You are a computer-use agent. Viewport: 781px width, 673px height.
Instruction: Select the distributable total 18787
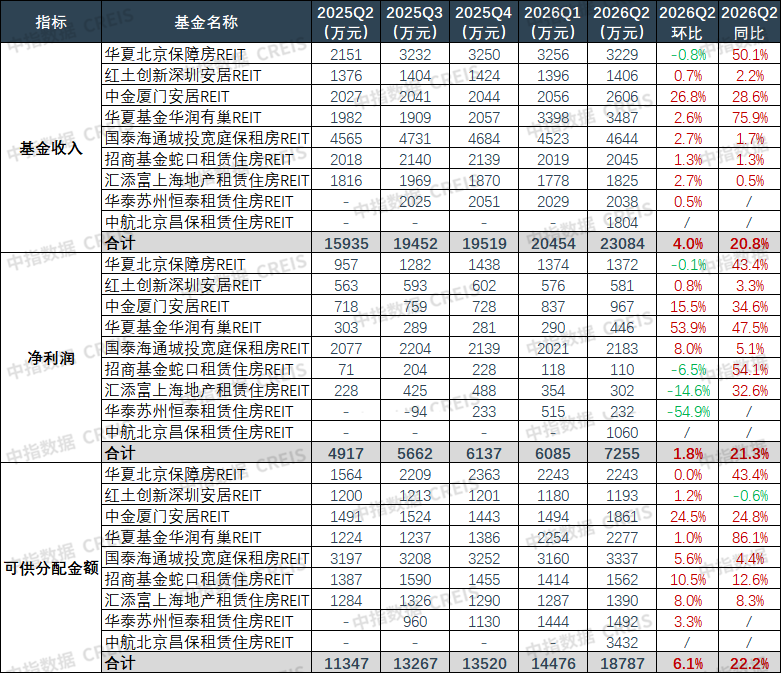[x=622, y=663]
